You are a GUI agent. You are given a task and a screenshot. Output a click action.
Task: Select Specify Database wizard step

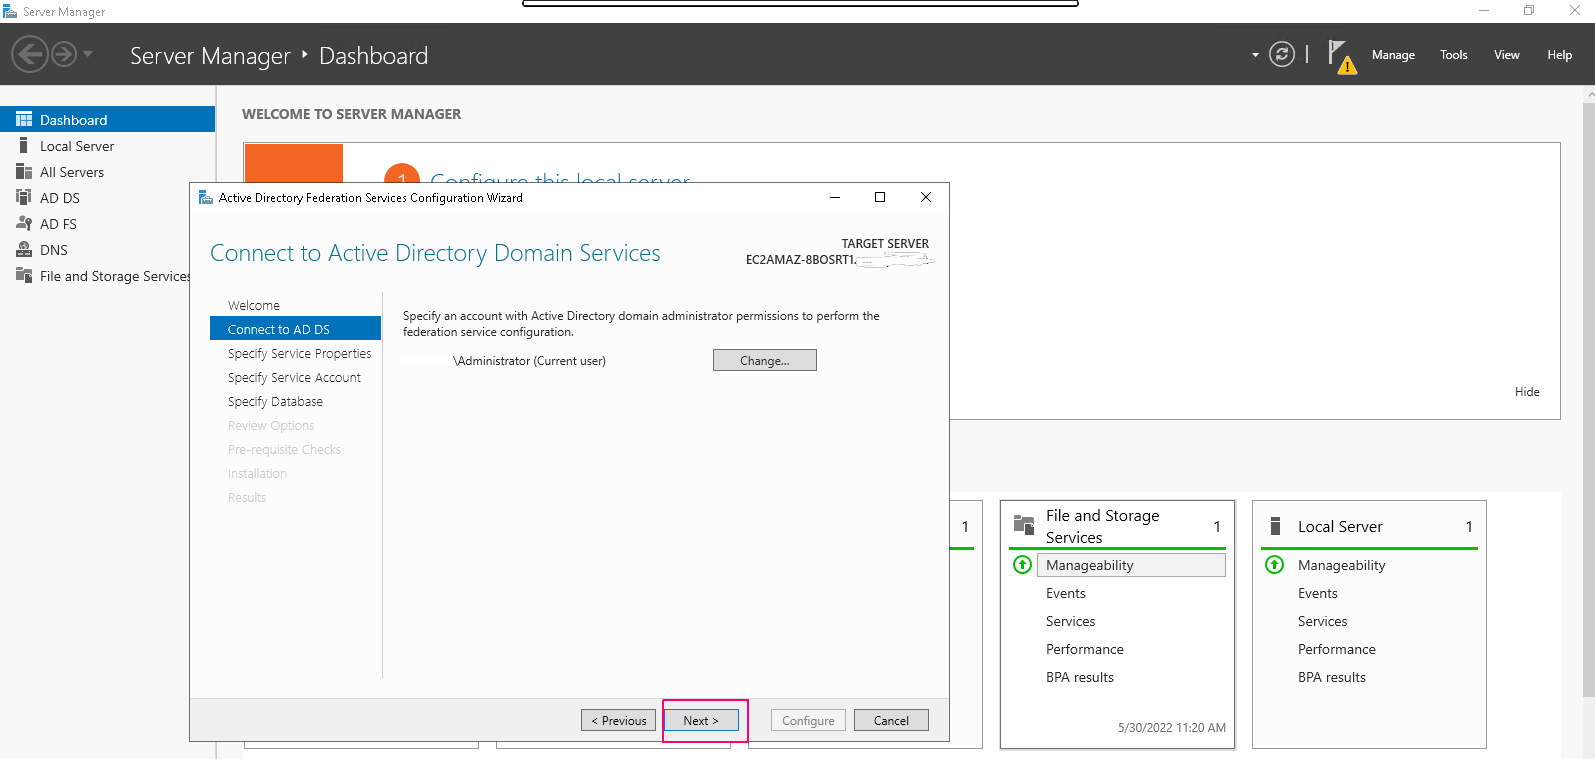(x=275, y=401)
